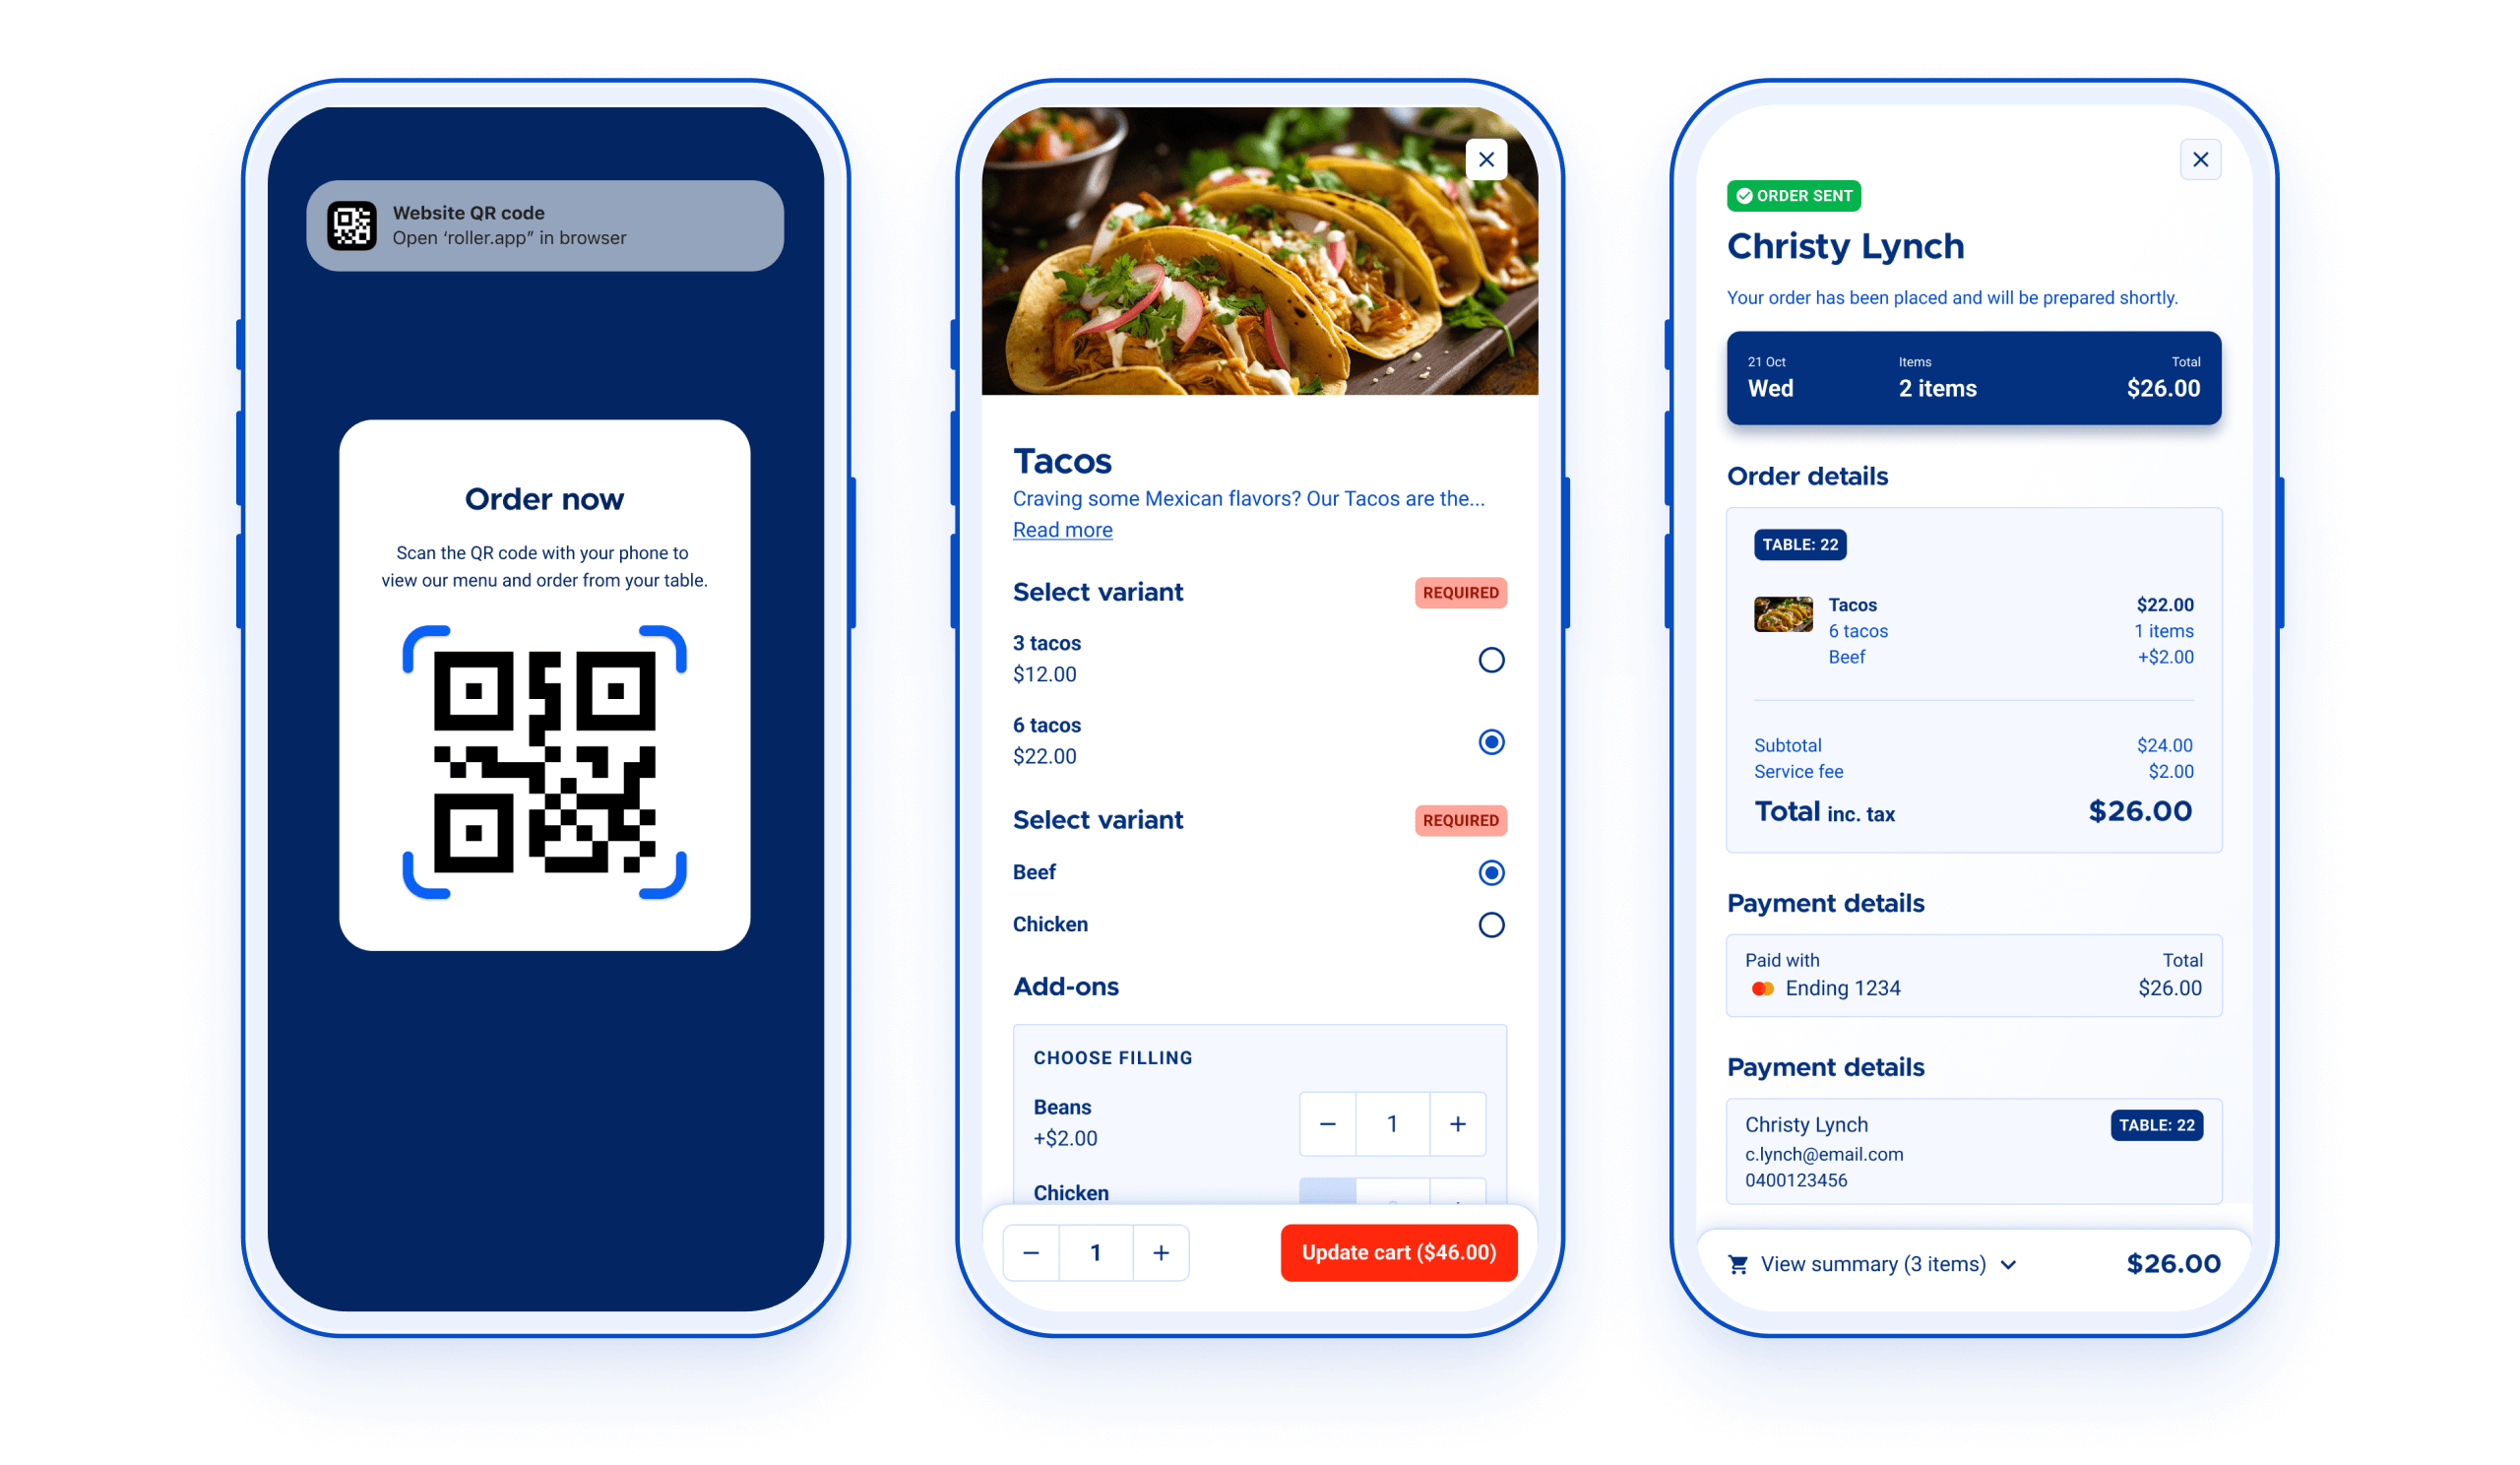This screenshot has height=1465, width=2520.
Task: Tap the close X icon on taco modal
Action: 1484,160
